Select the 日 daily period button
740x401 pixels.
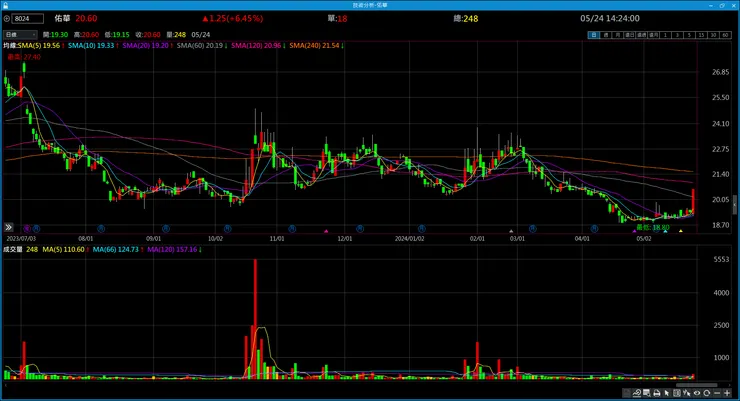coord(594,35)
